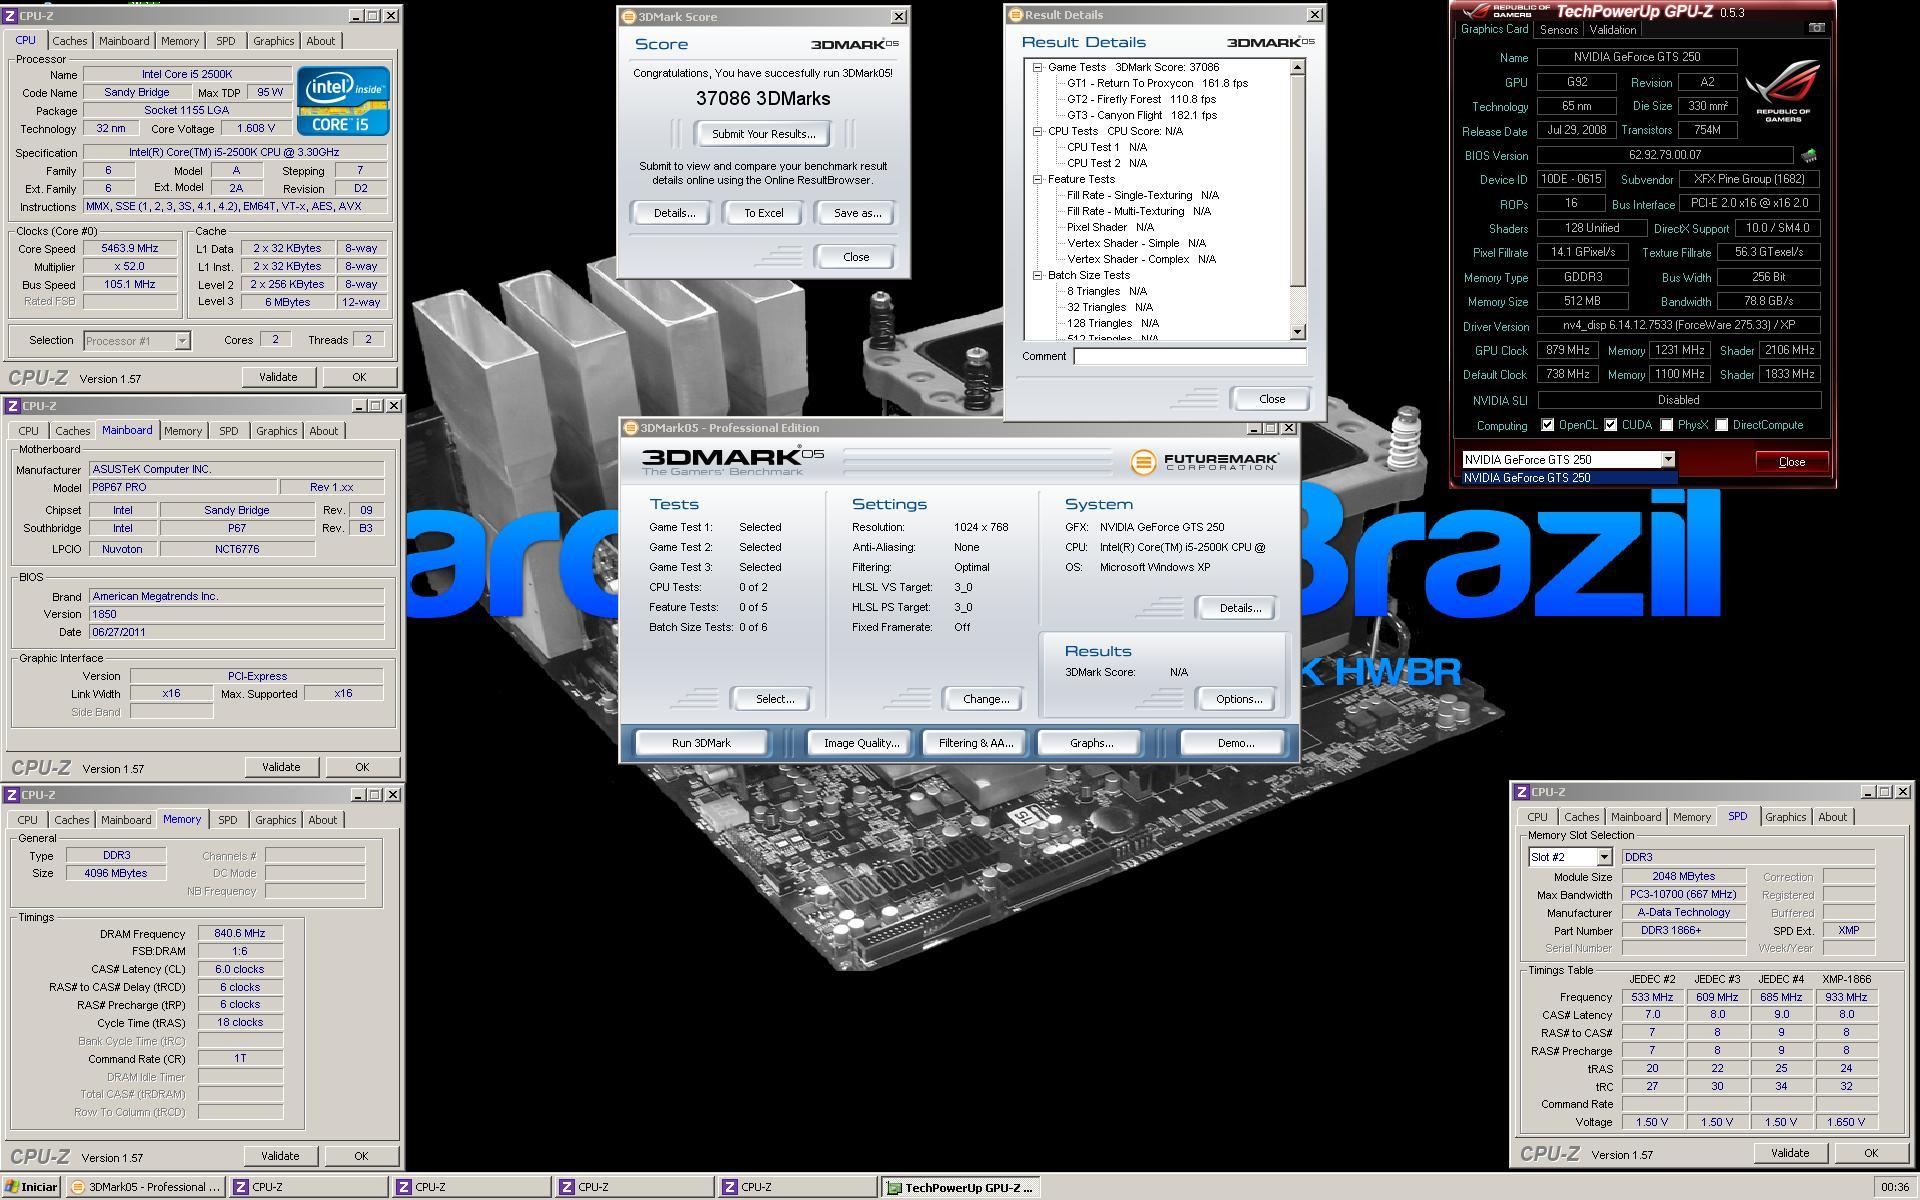Click the Intel Core i5 logo badge
This screenshot has height=1200, width=1920.
click(343, 101)
